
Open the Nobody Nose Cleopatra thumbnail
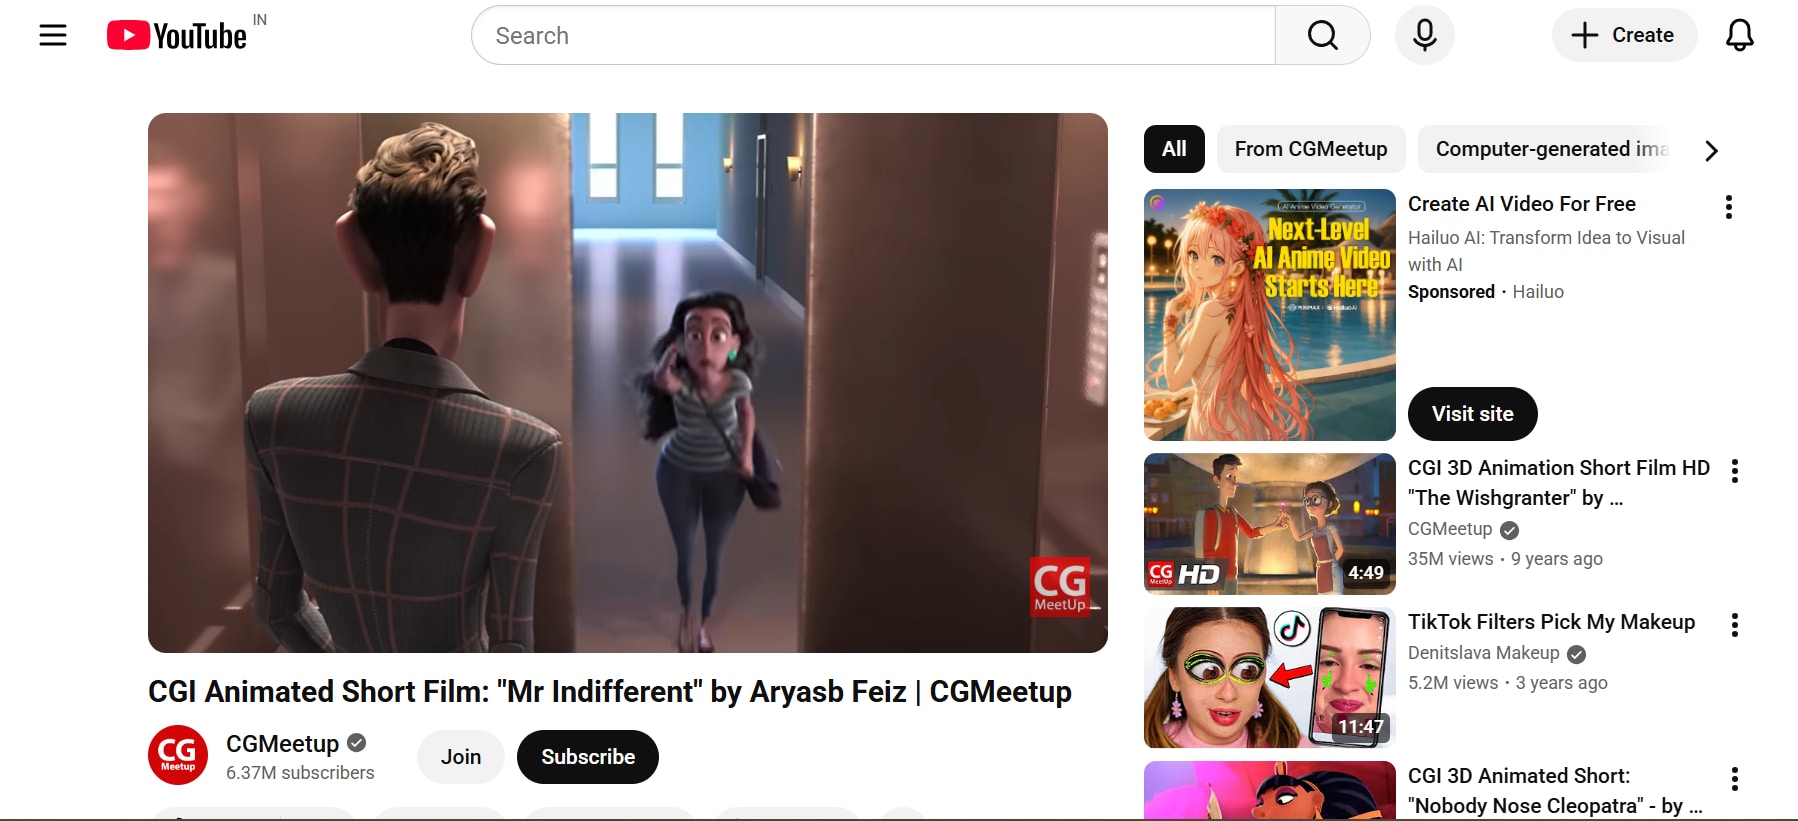click(x=1270, y=790)
